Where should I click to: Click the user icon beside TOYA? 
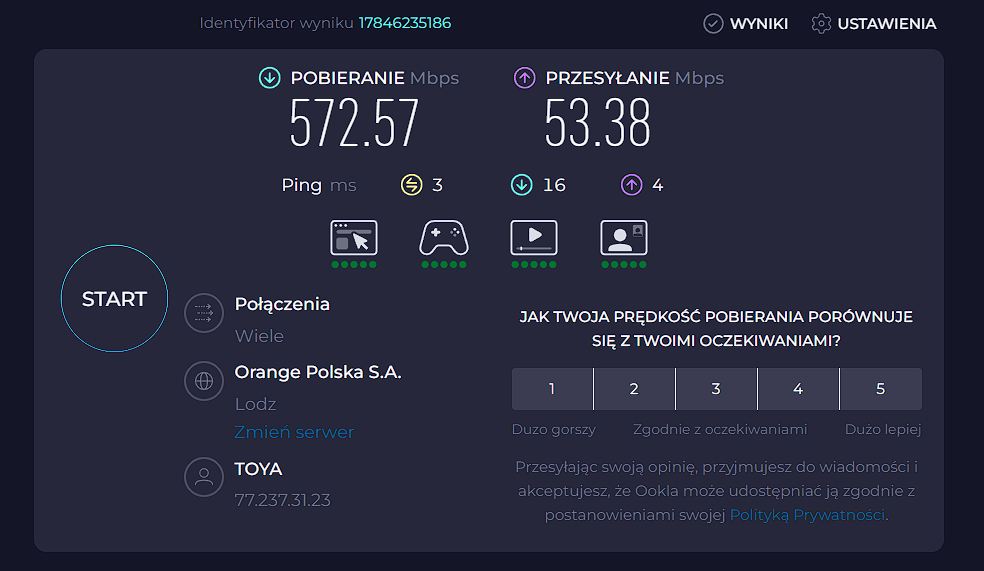pyautogui.click(x=204, y=477)
